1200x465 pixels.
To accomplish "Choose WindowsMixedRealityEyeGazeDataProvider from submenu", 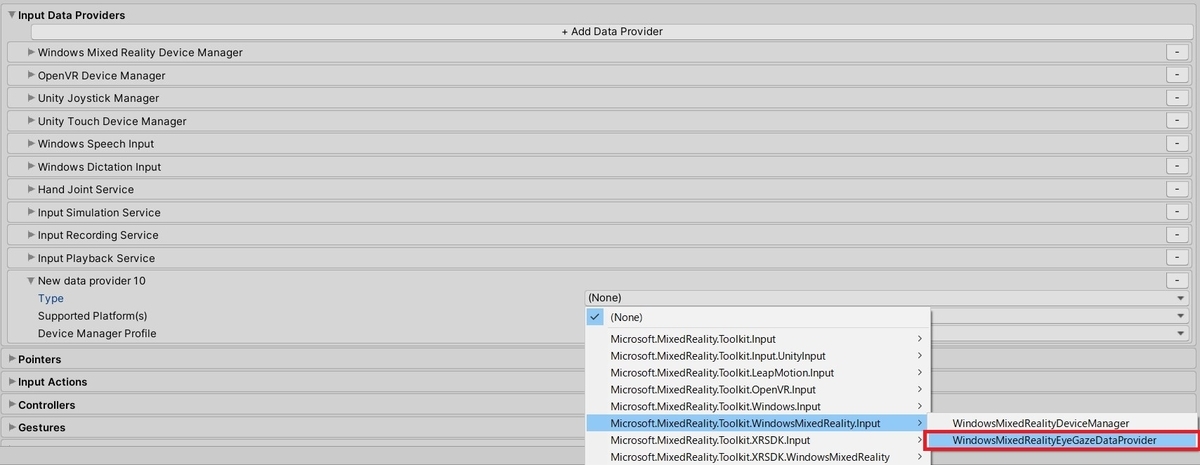I will [x=1062, y=440].
